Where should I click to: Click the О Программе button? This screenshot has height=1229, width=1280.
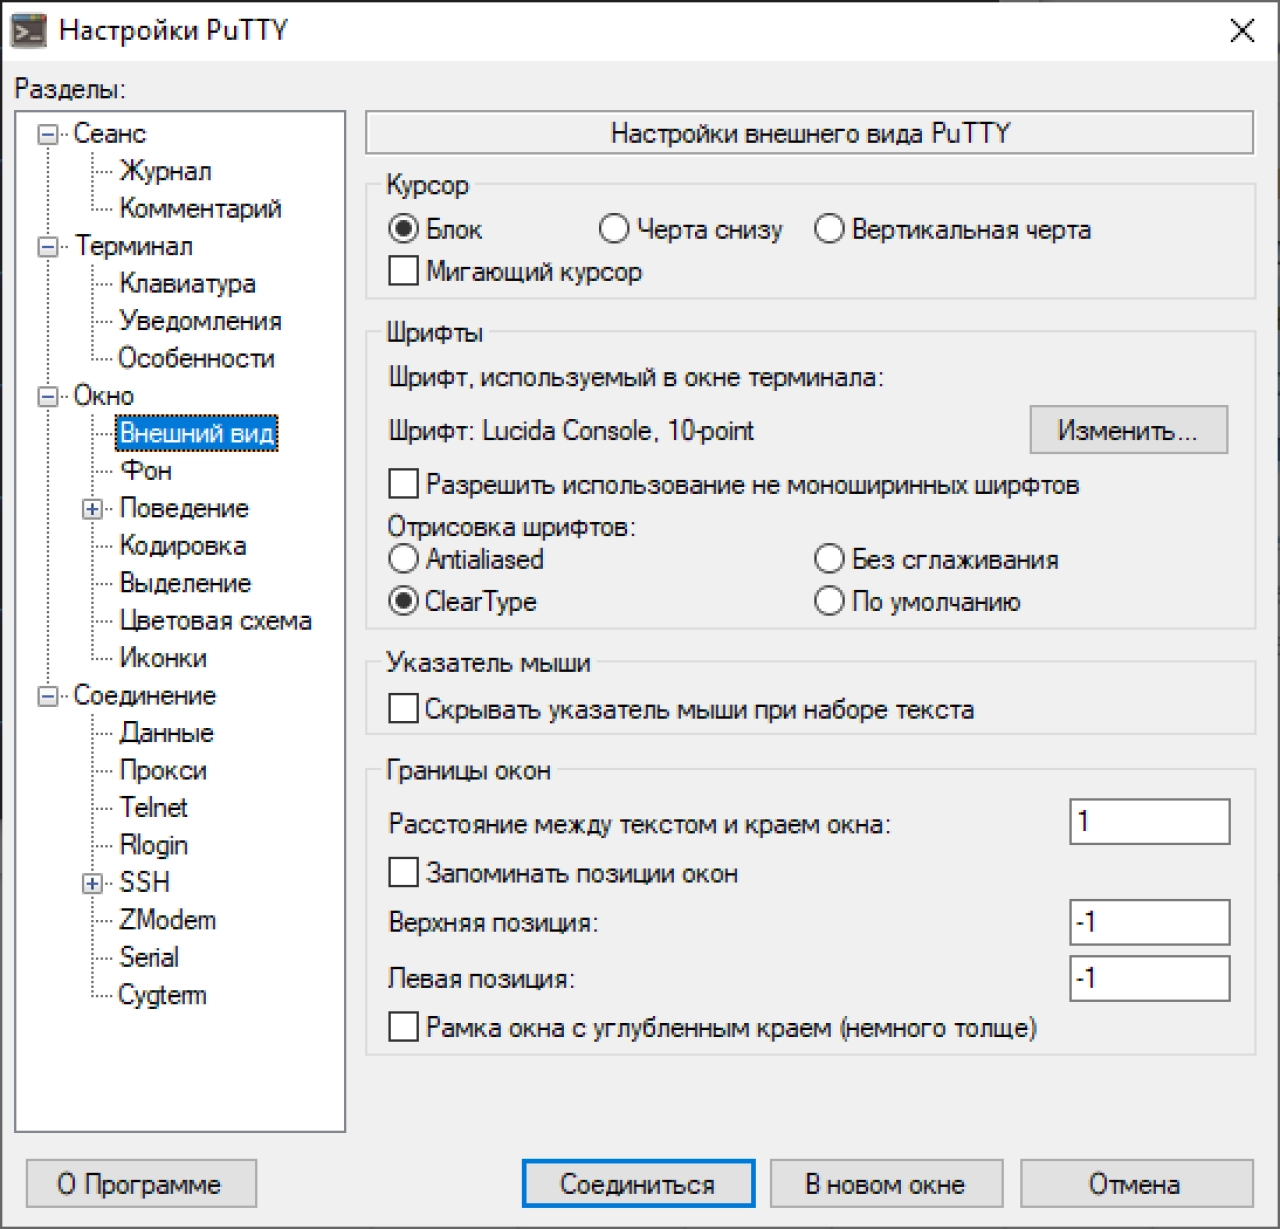point(141,1184)
